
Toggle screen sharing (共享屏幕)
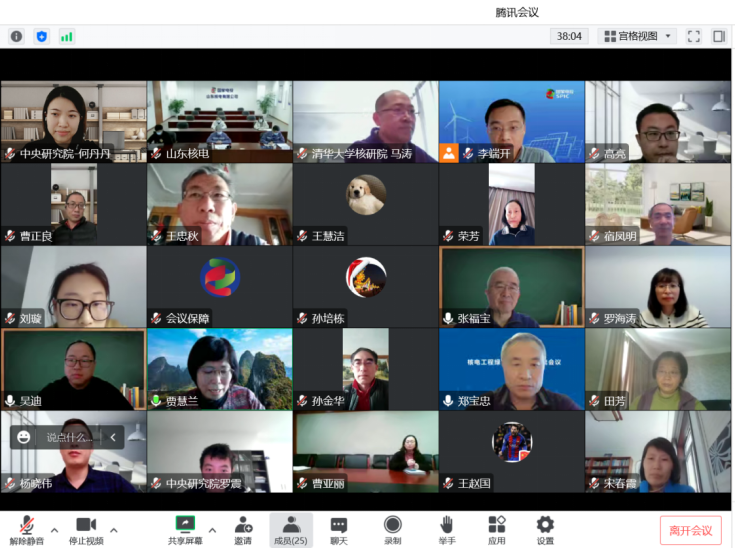185,529
